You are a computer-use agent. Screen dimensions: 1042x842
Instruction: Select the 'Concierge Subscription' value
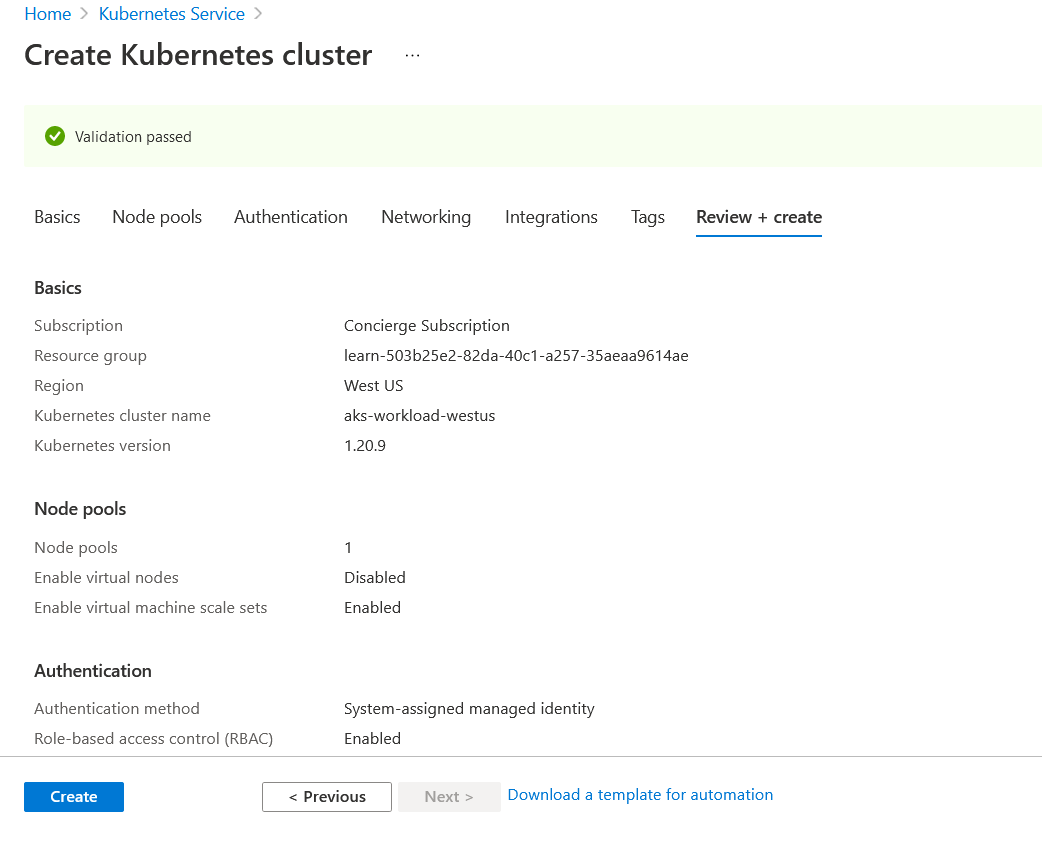[x=427, y=326]
